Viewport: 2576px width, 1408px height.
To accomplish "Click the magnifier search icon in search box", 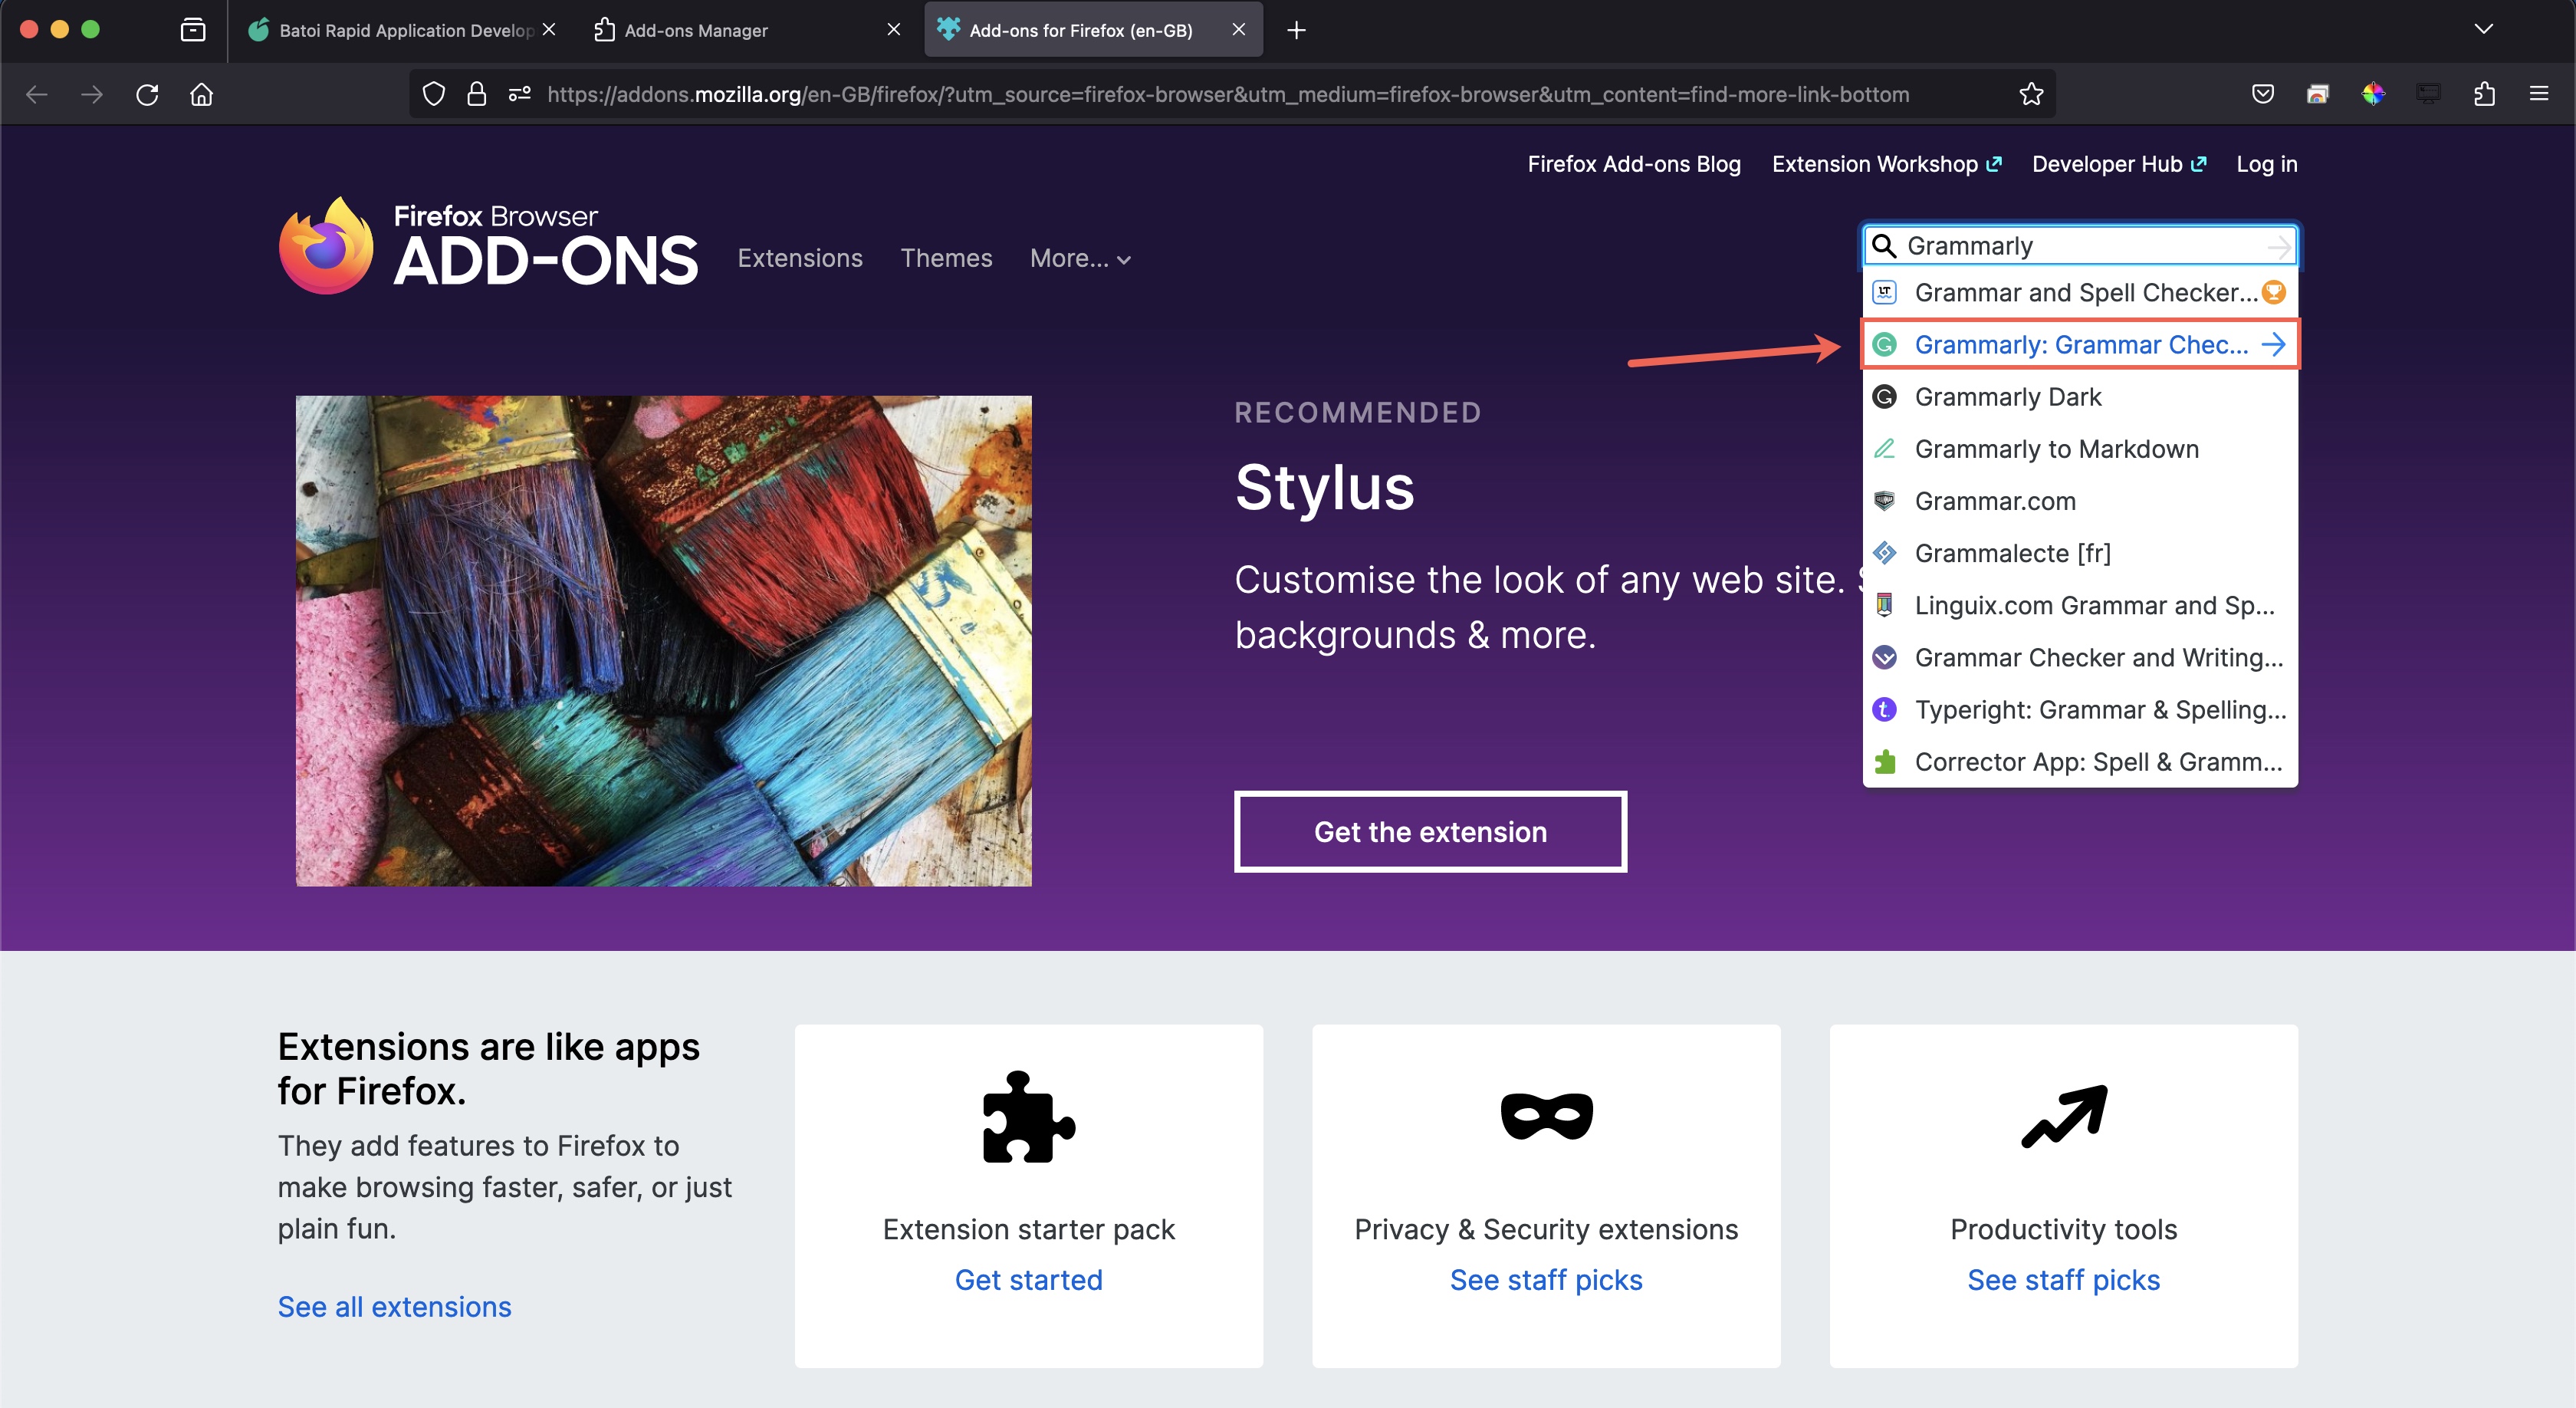I will [1884, 246].
